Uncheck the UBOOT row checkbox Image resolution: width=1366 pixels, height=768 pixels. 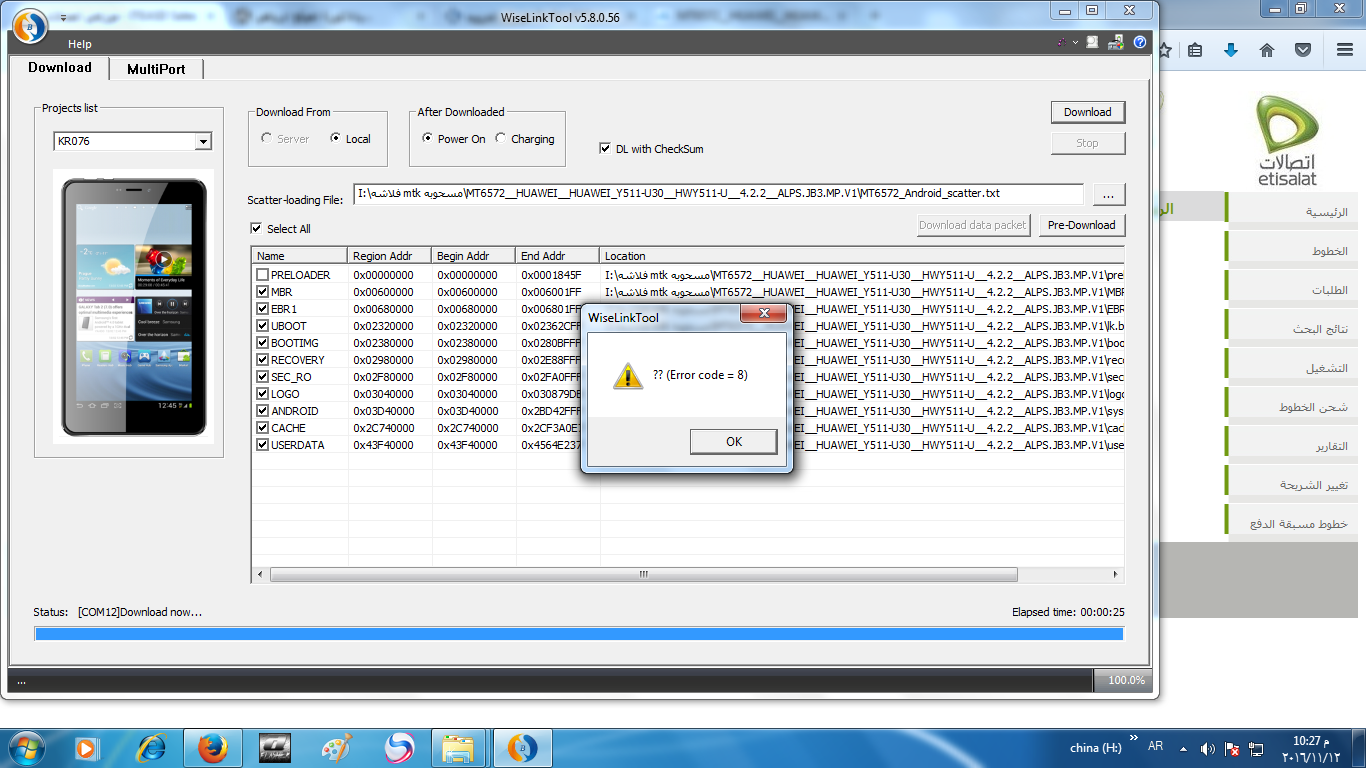pos(262,326)
